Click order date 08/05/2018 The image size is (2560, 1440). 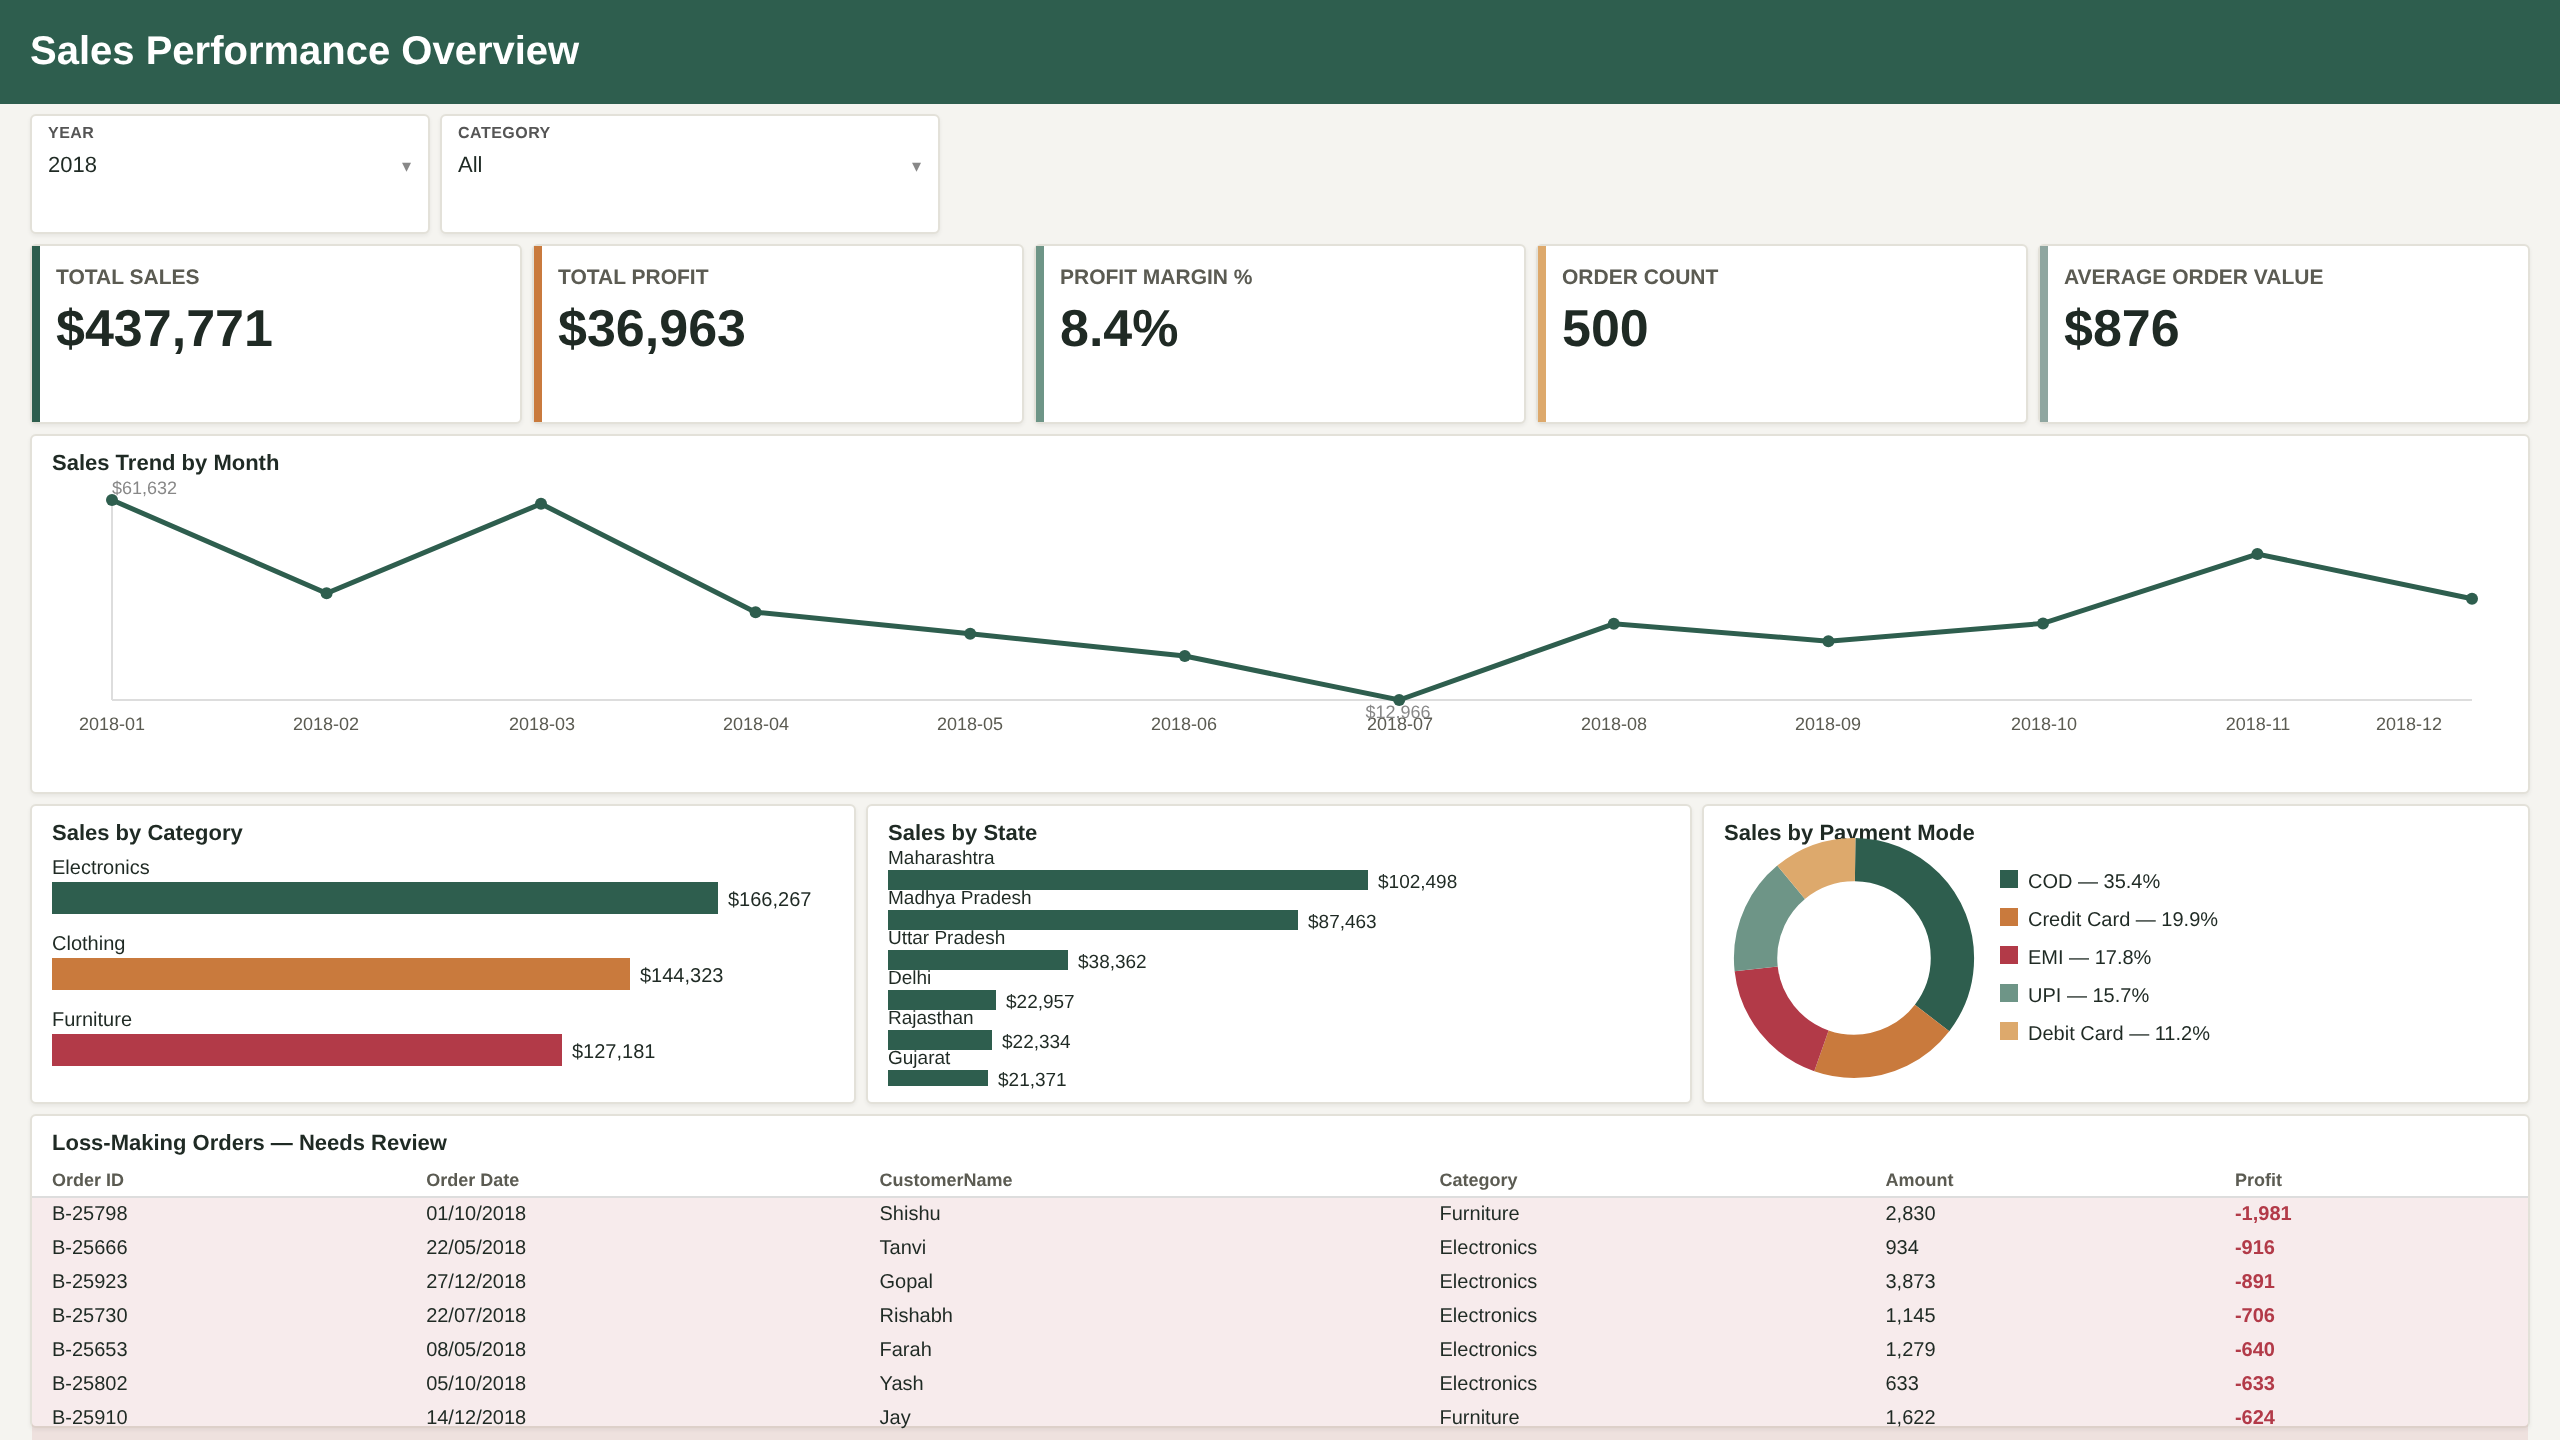[x=476, y=1349]
